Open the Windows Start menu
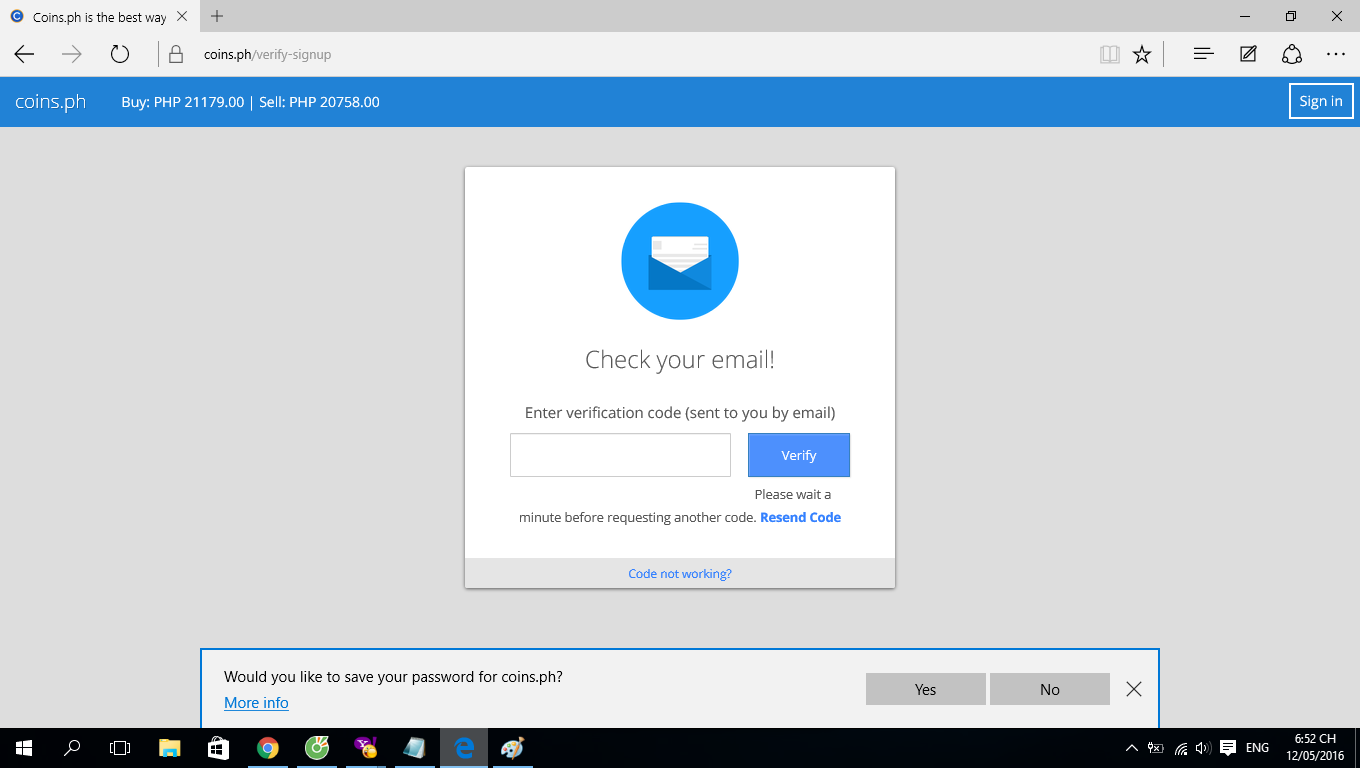The width and height of the screenshot is (1360, 768). click(24, 748)
